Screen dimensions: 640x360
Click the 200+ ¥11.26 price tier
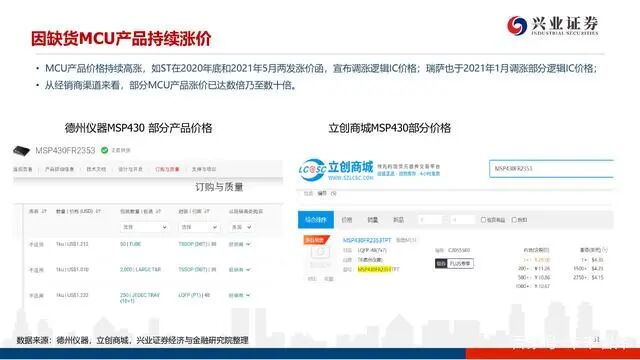(x=534, y=269)
